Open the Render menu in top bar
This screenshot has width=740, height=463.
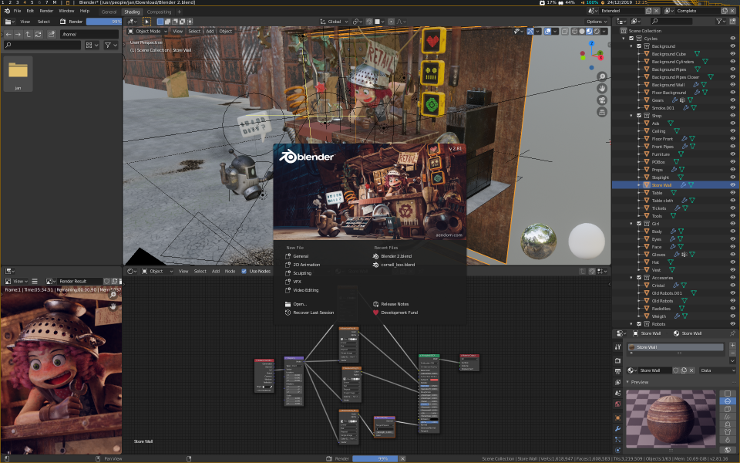tap(46, 11)
